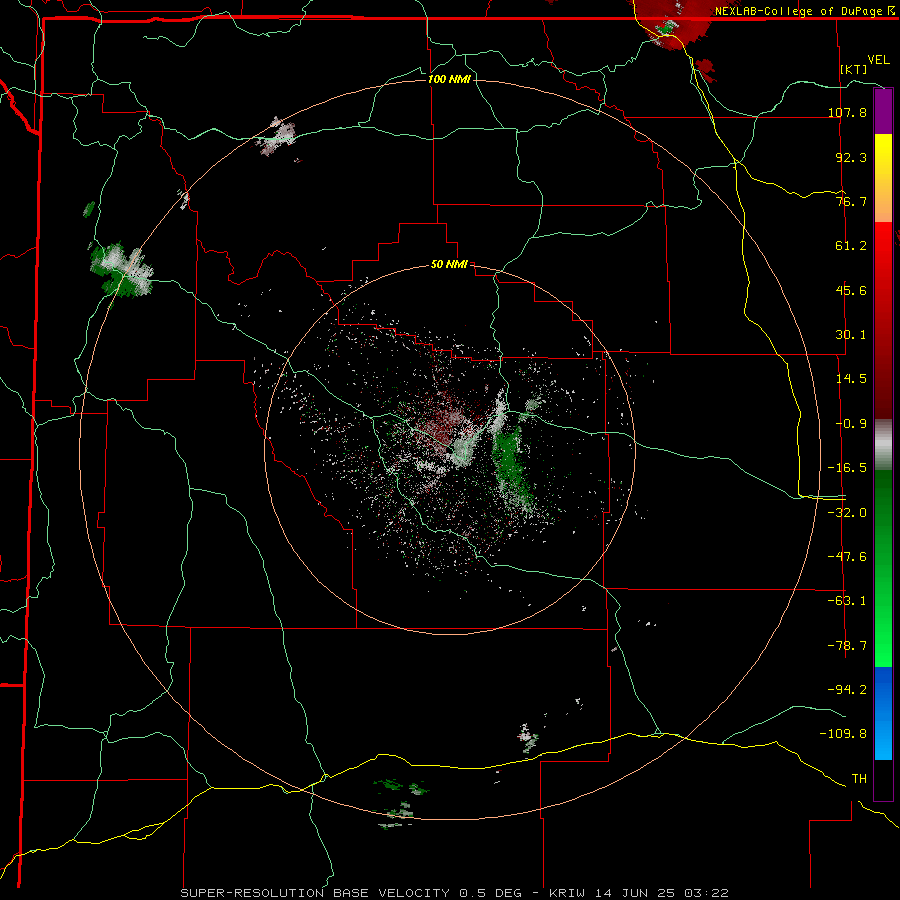This screenshot has width=900, height=900.
Task: Click the -78.7 velocity legend value
Action: click(847, 646)
